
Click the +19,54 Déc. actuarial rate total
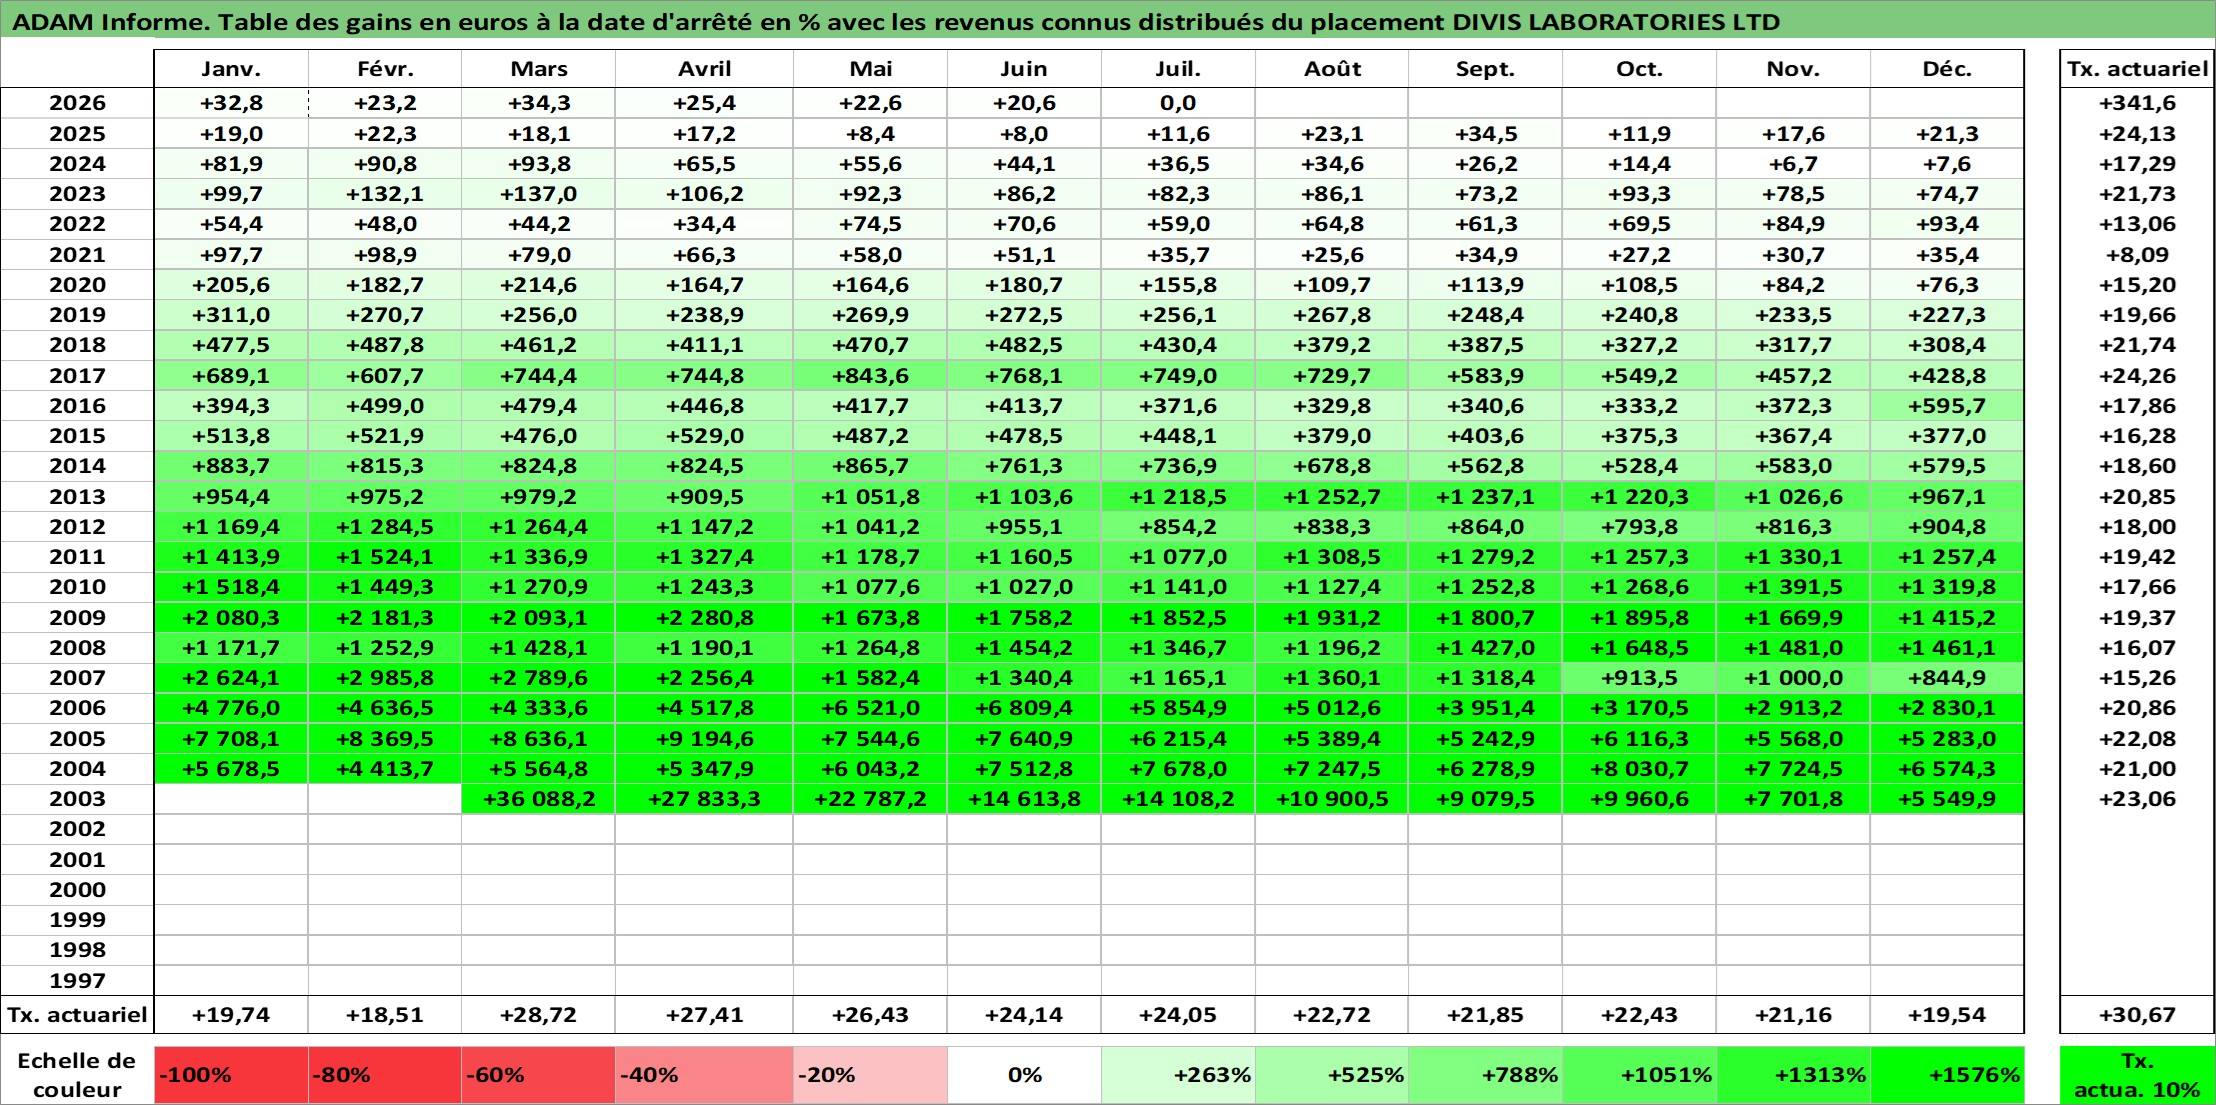[1947, 1015]
